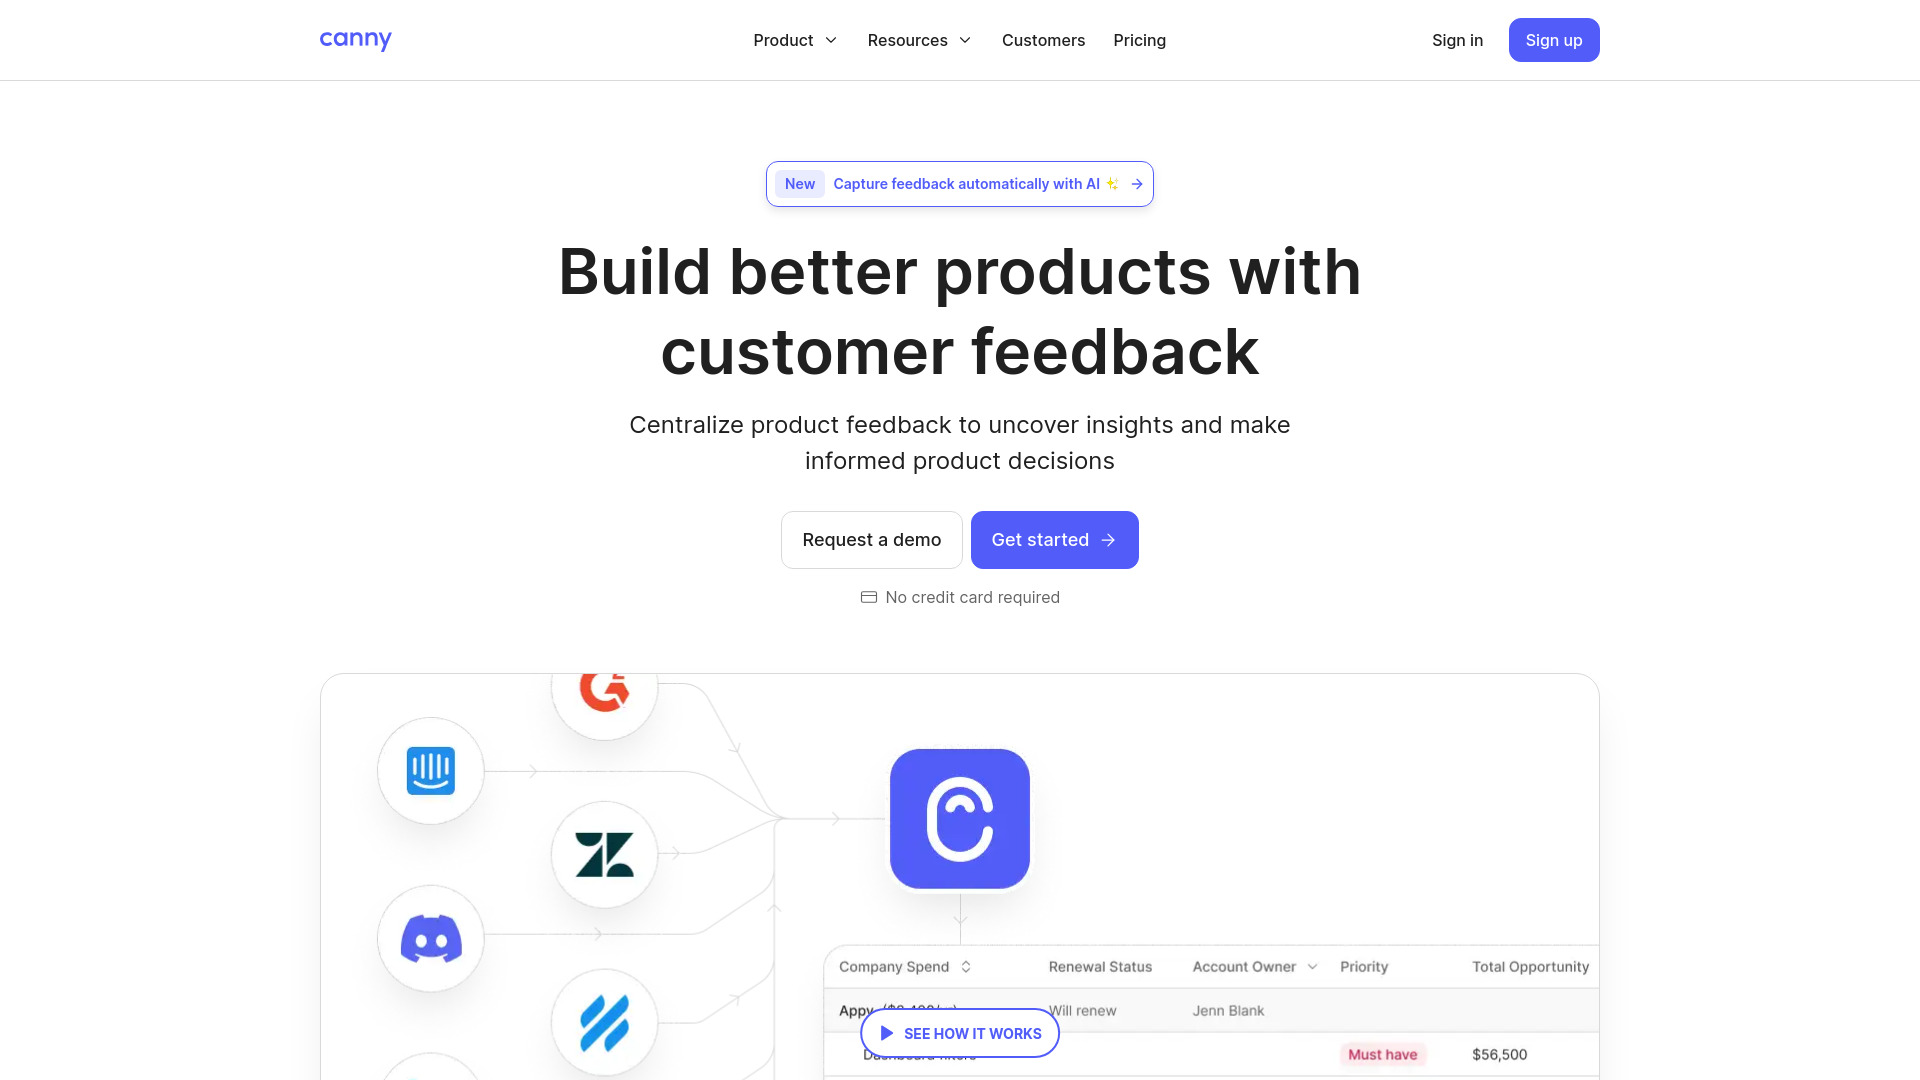Click the Sign up link
This screenshot has height=1080, width=1920.
(1553, 40)
